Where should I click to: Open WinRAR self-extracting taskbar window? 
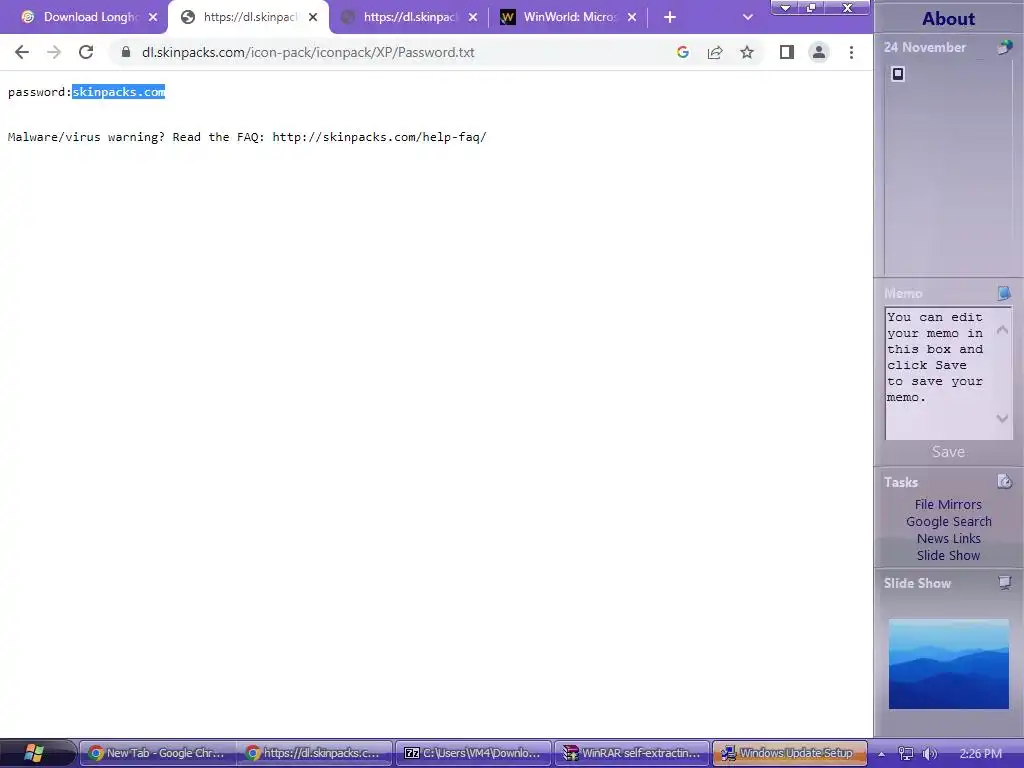click(632, 753)
